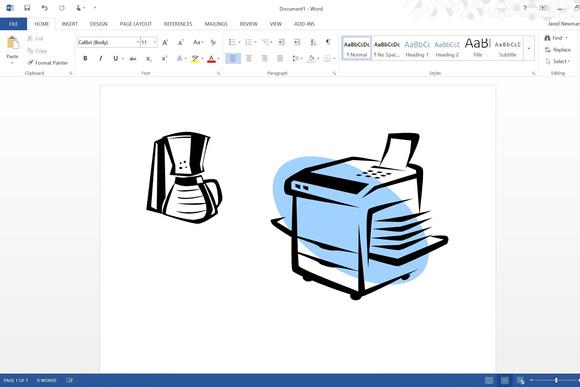Click the yellow text highlight color button

(x=195, y=59)
